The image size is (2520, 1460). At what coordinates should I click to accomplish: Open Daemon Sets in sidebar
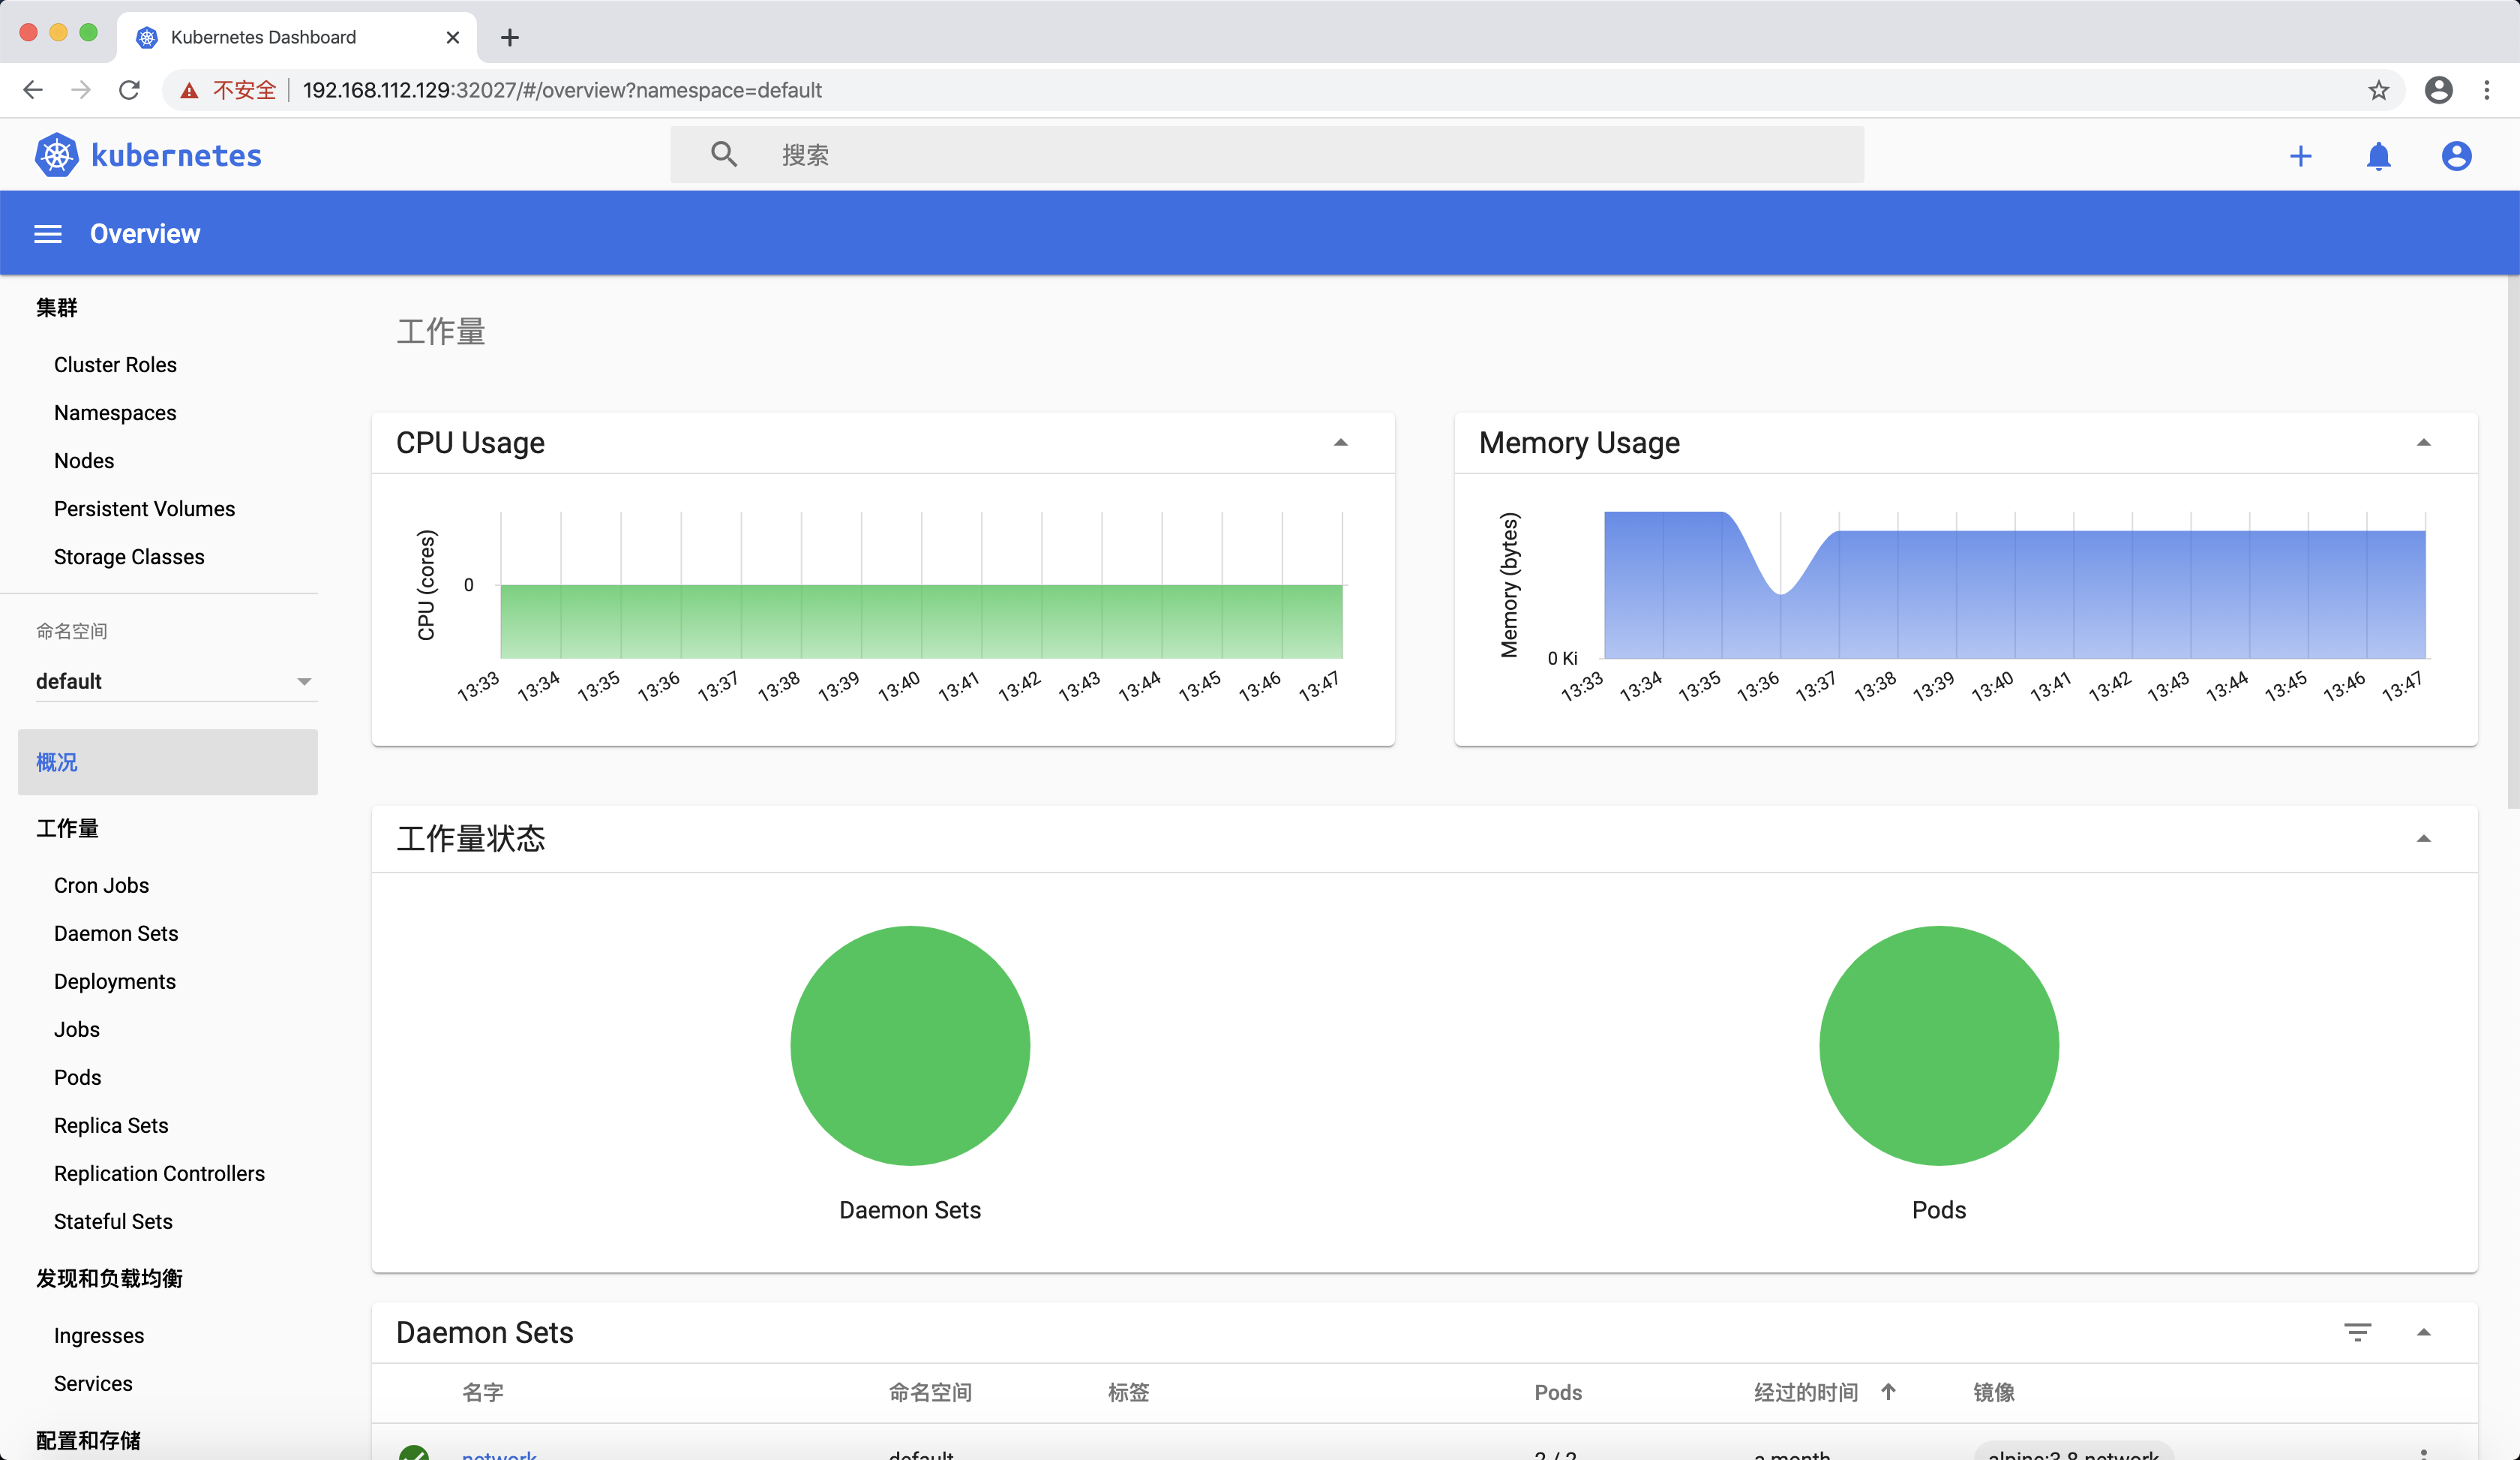(x=116, y=933)
